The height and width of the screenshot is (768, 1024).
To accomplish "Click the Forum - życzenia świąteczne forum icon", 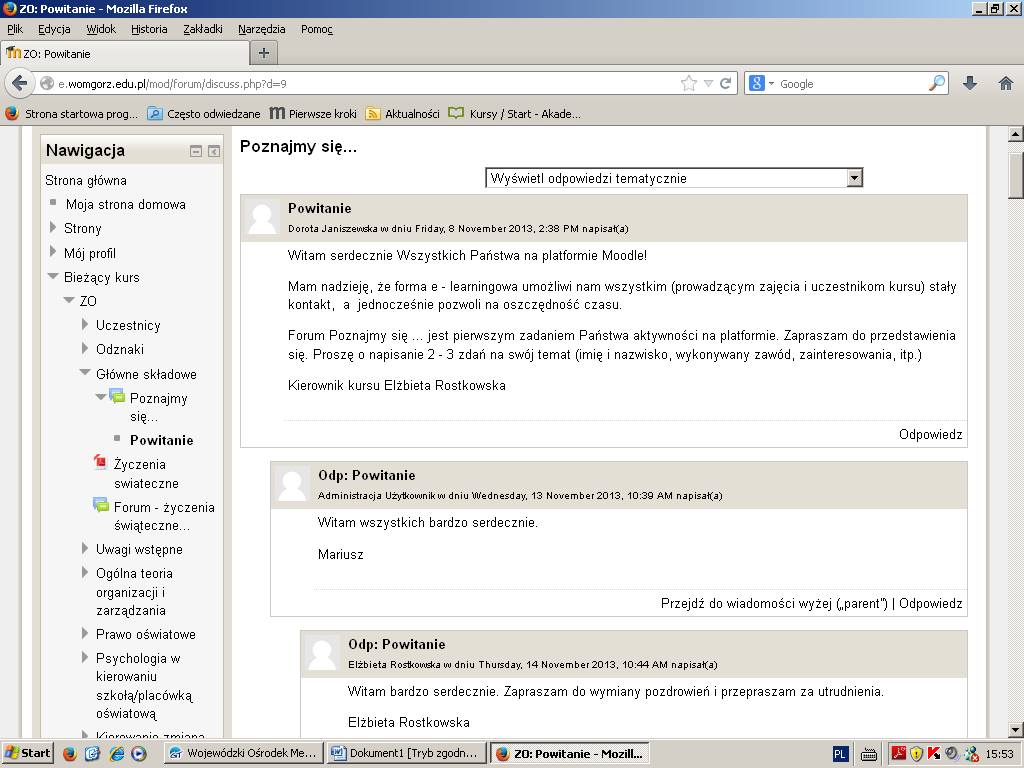I will [x=101, y=504].
